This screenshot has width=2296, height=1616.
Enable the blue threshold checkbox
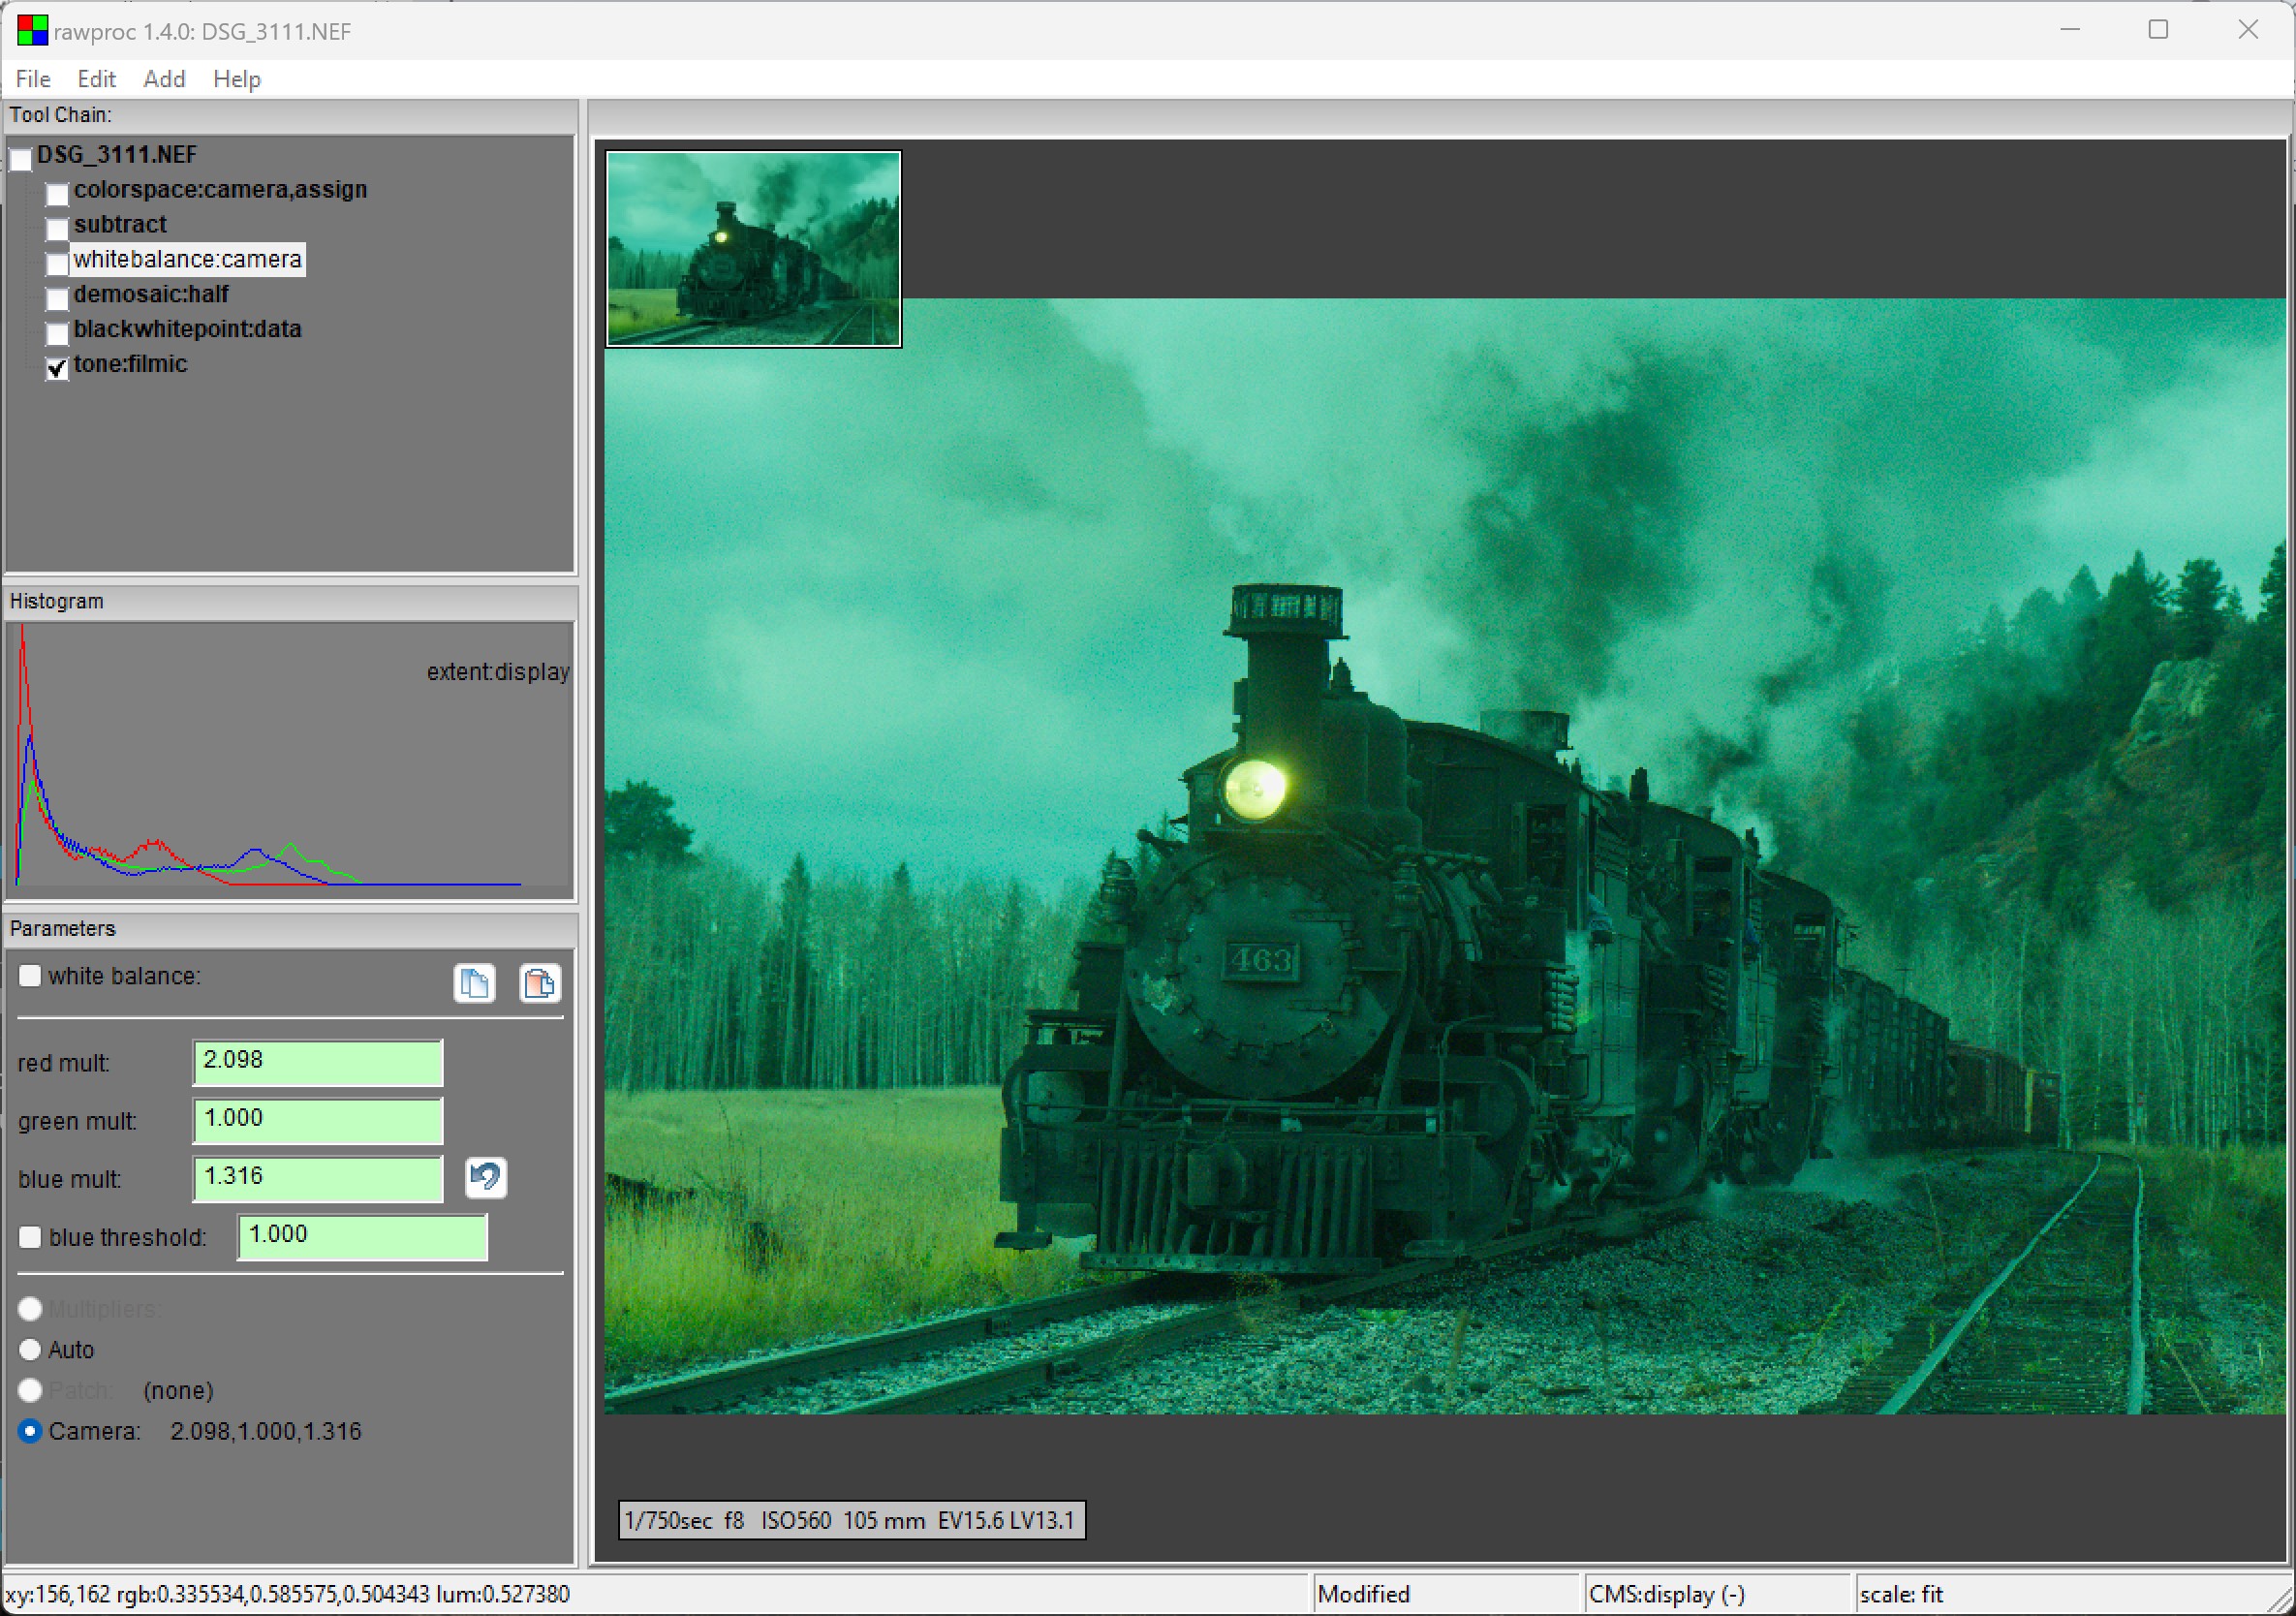click(30, 1237)
